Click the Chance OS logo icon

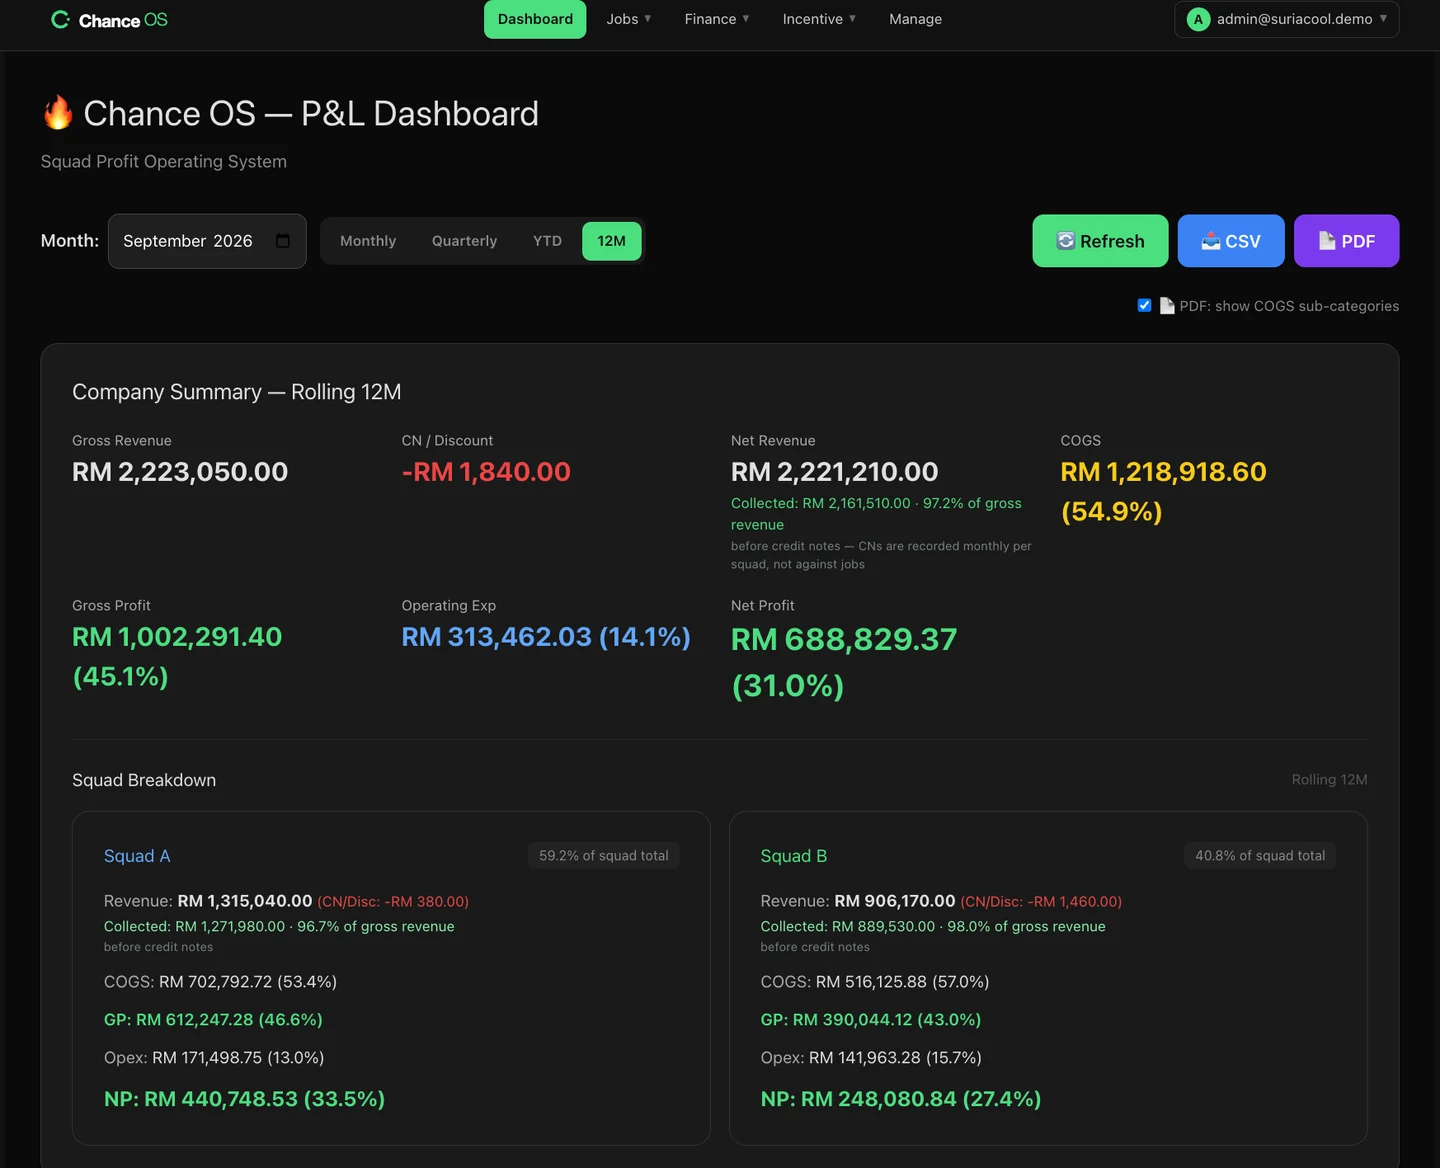(60, 20)
